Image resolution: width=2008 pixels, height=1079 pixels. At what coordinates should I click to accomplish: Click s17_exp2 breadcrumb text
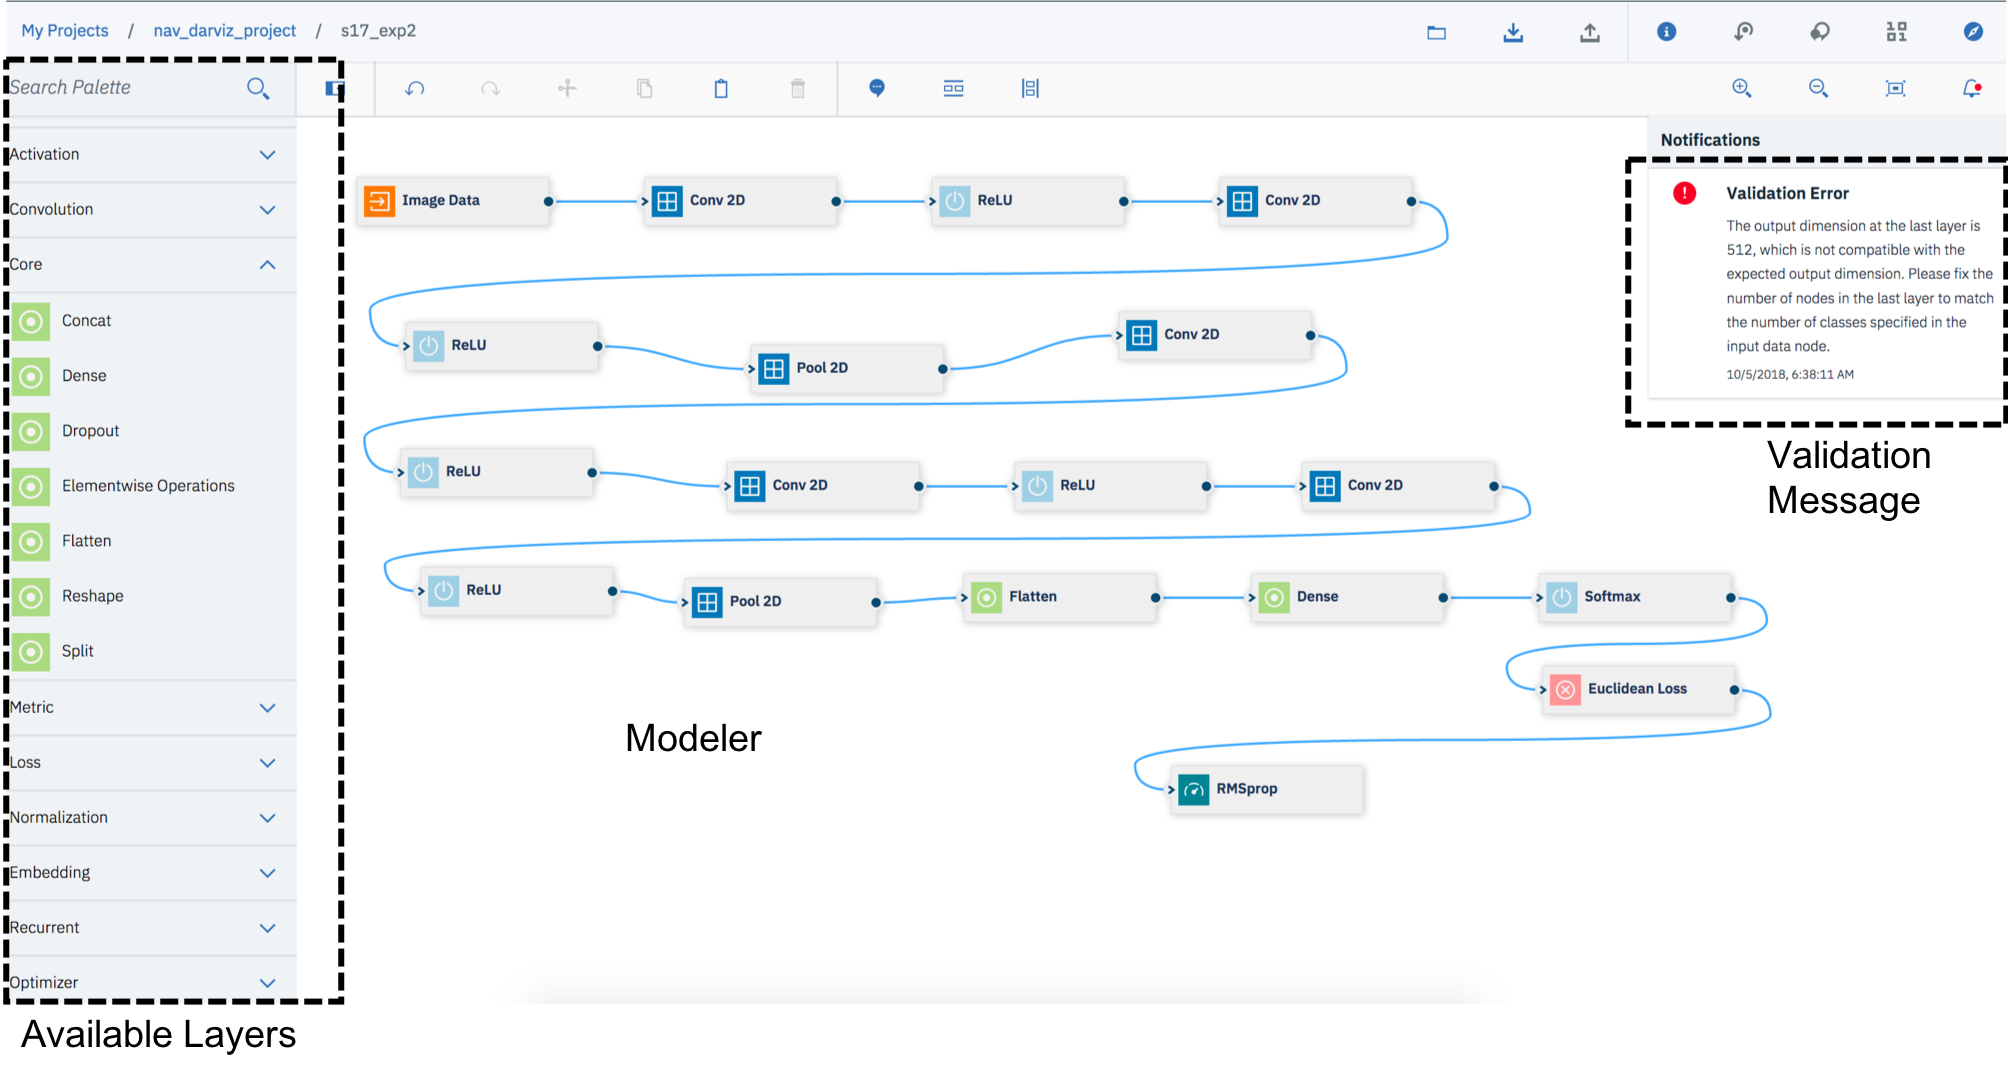point(378,31)
